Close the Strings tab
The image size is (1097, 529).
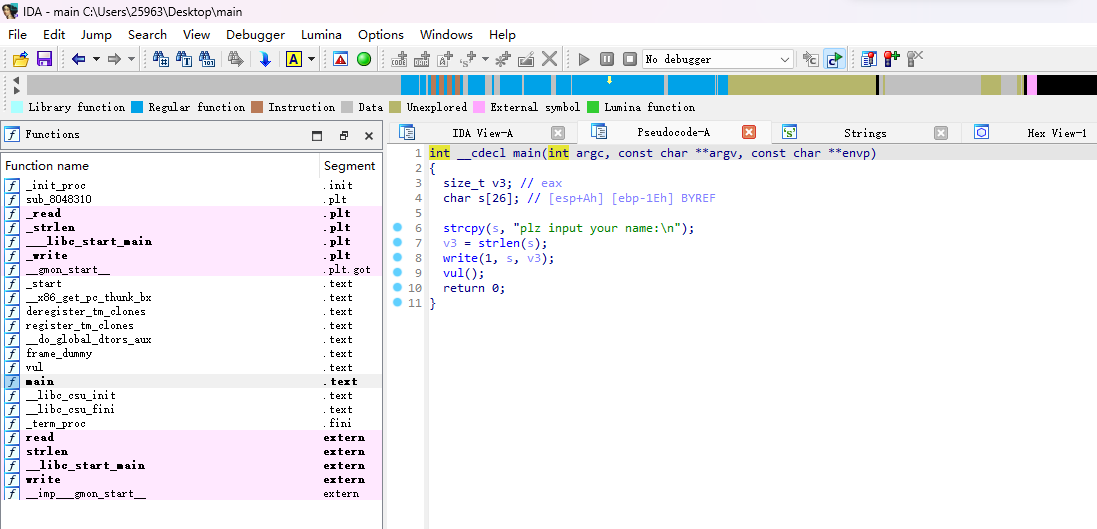[941, 133]
